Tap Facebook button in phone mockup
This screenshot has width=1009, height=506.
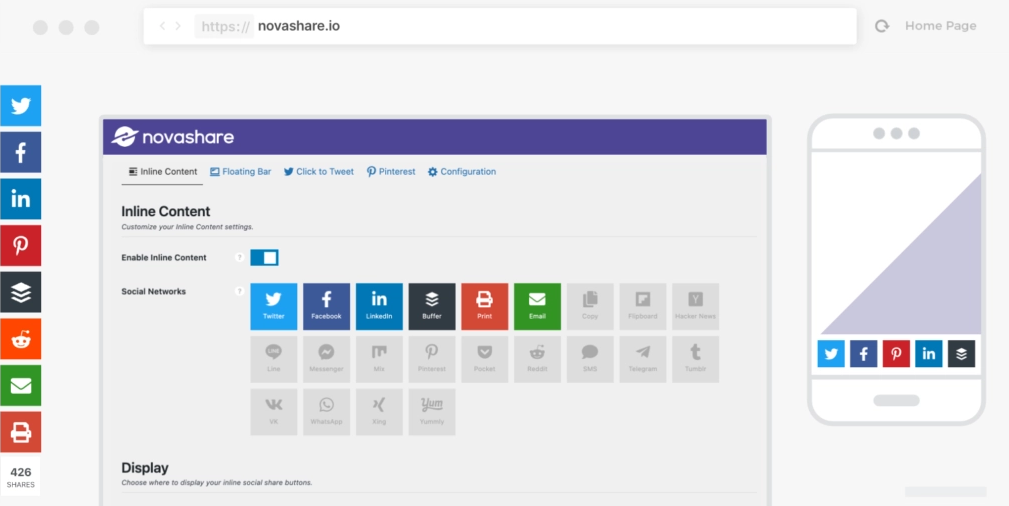(x=864, y=353)
